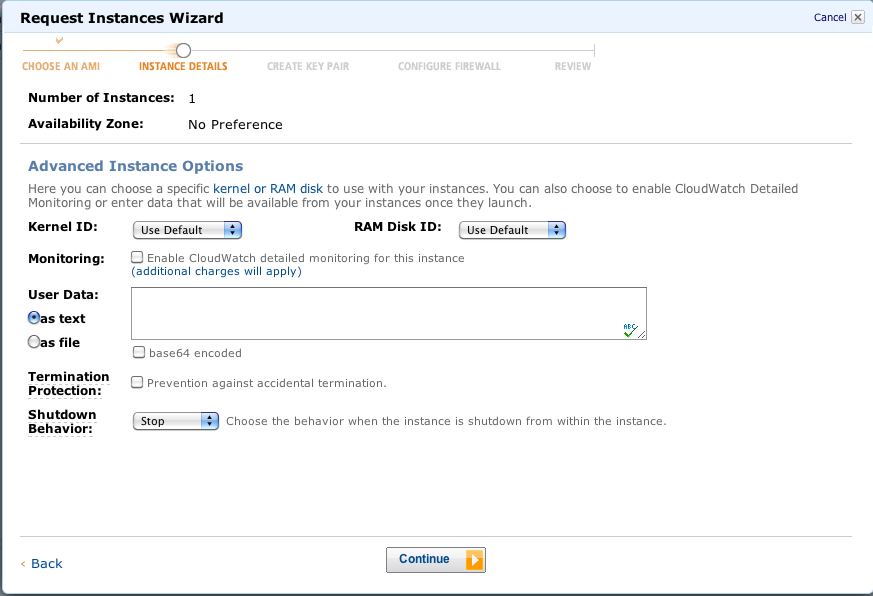Close the wizard with the X icon
Image resolution: width=873 pixels, height=596 pixels.
(x=858, y=17)
